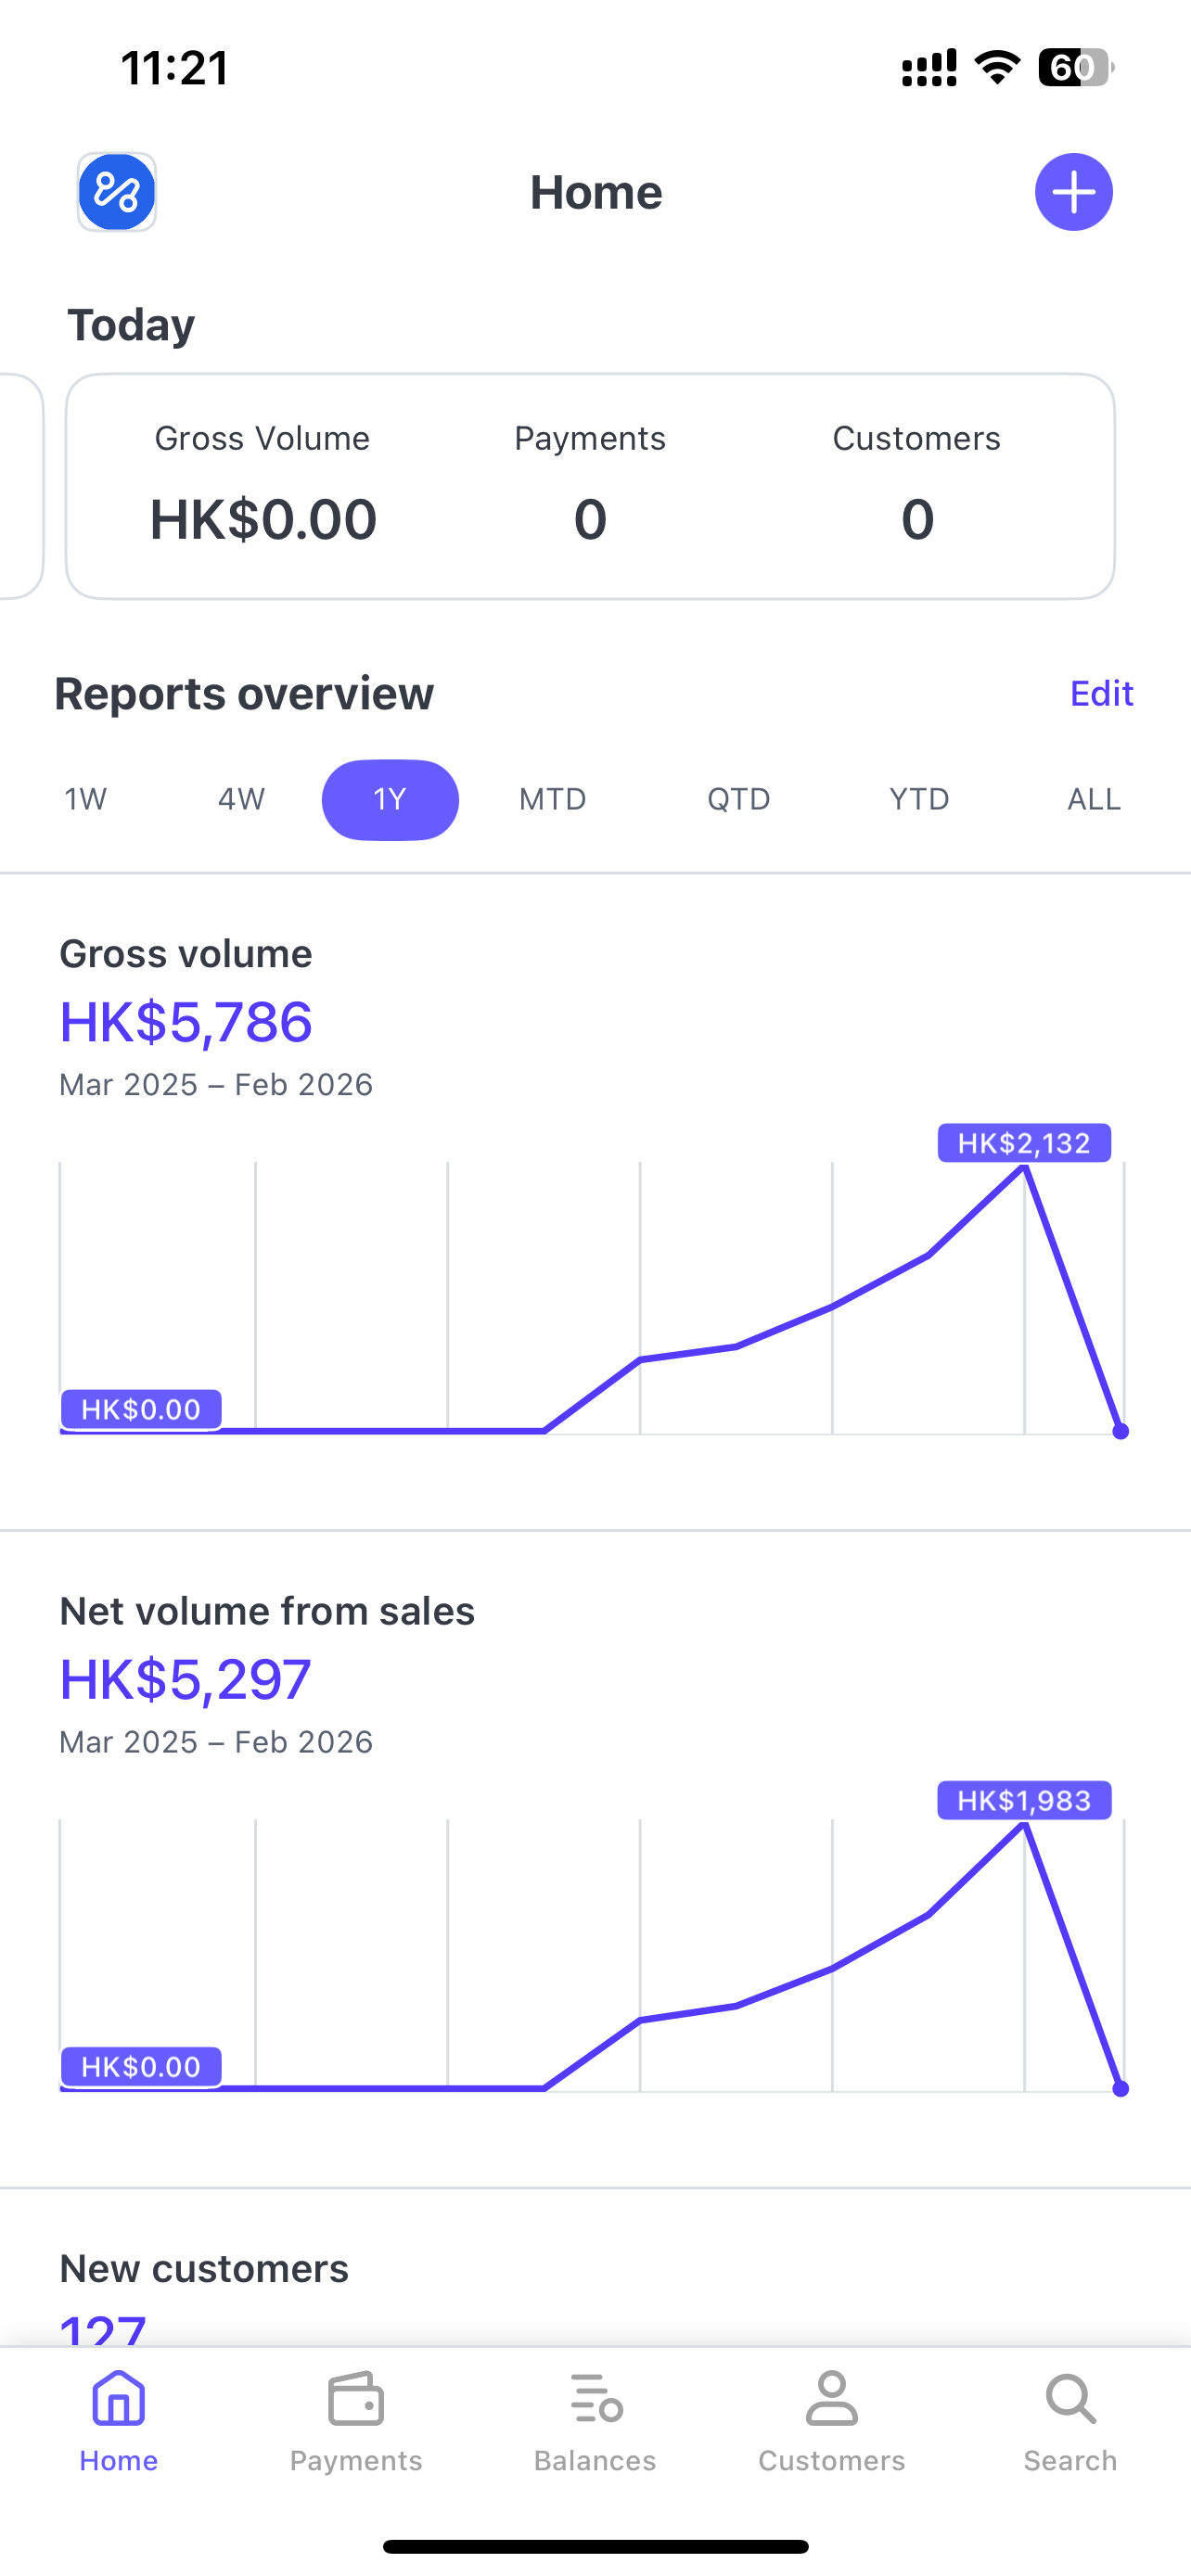
Task: Open the Balances tab icon
Action: tap(595, 2400)
